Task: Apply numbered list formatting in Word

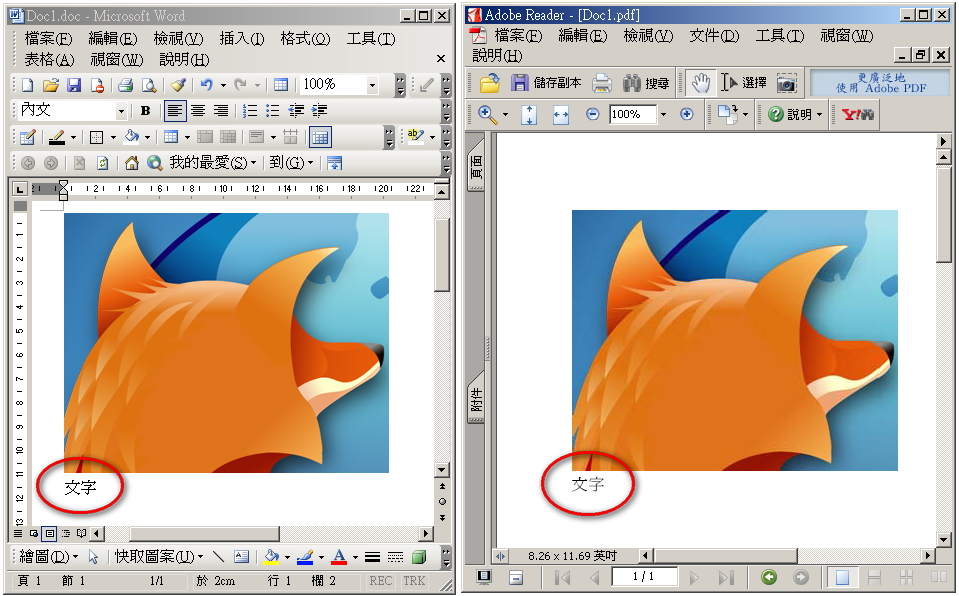Action: click(x=250, y=111)
